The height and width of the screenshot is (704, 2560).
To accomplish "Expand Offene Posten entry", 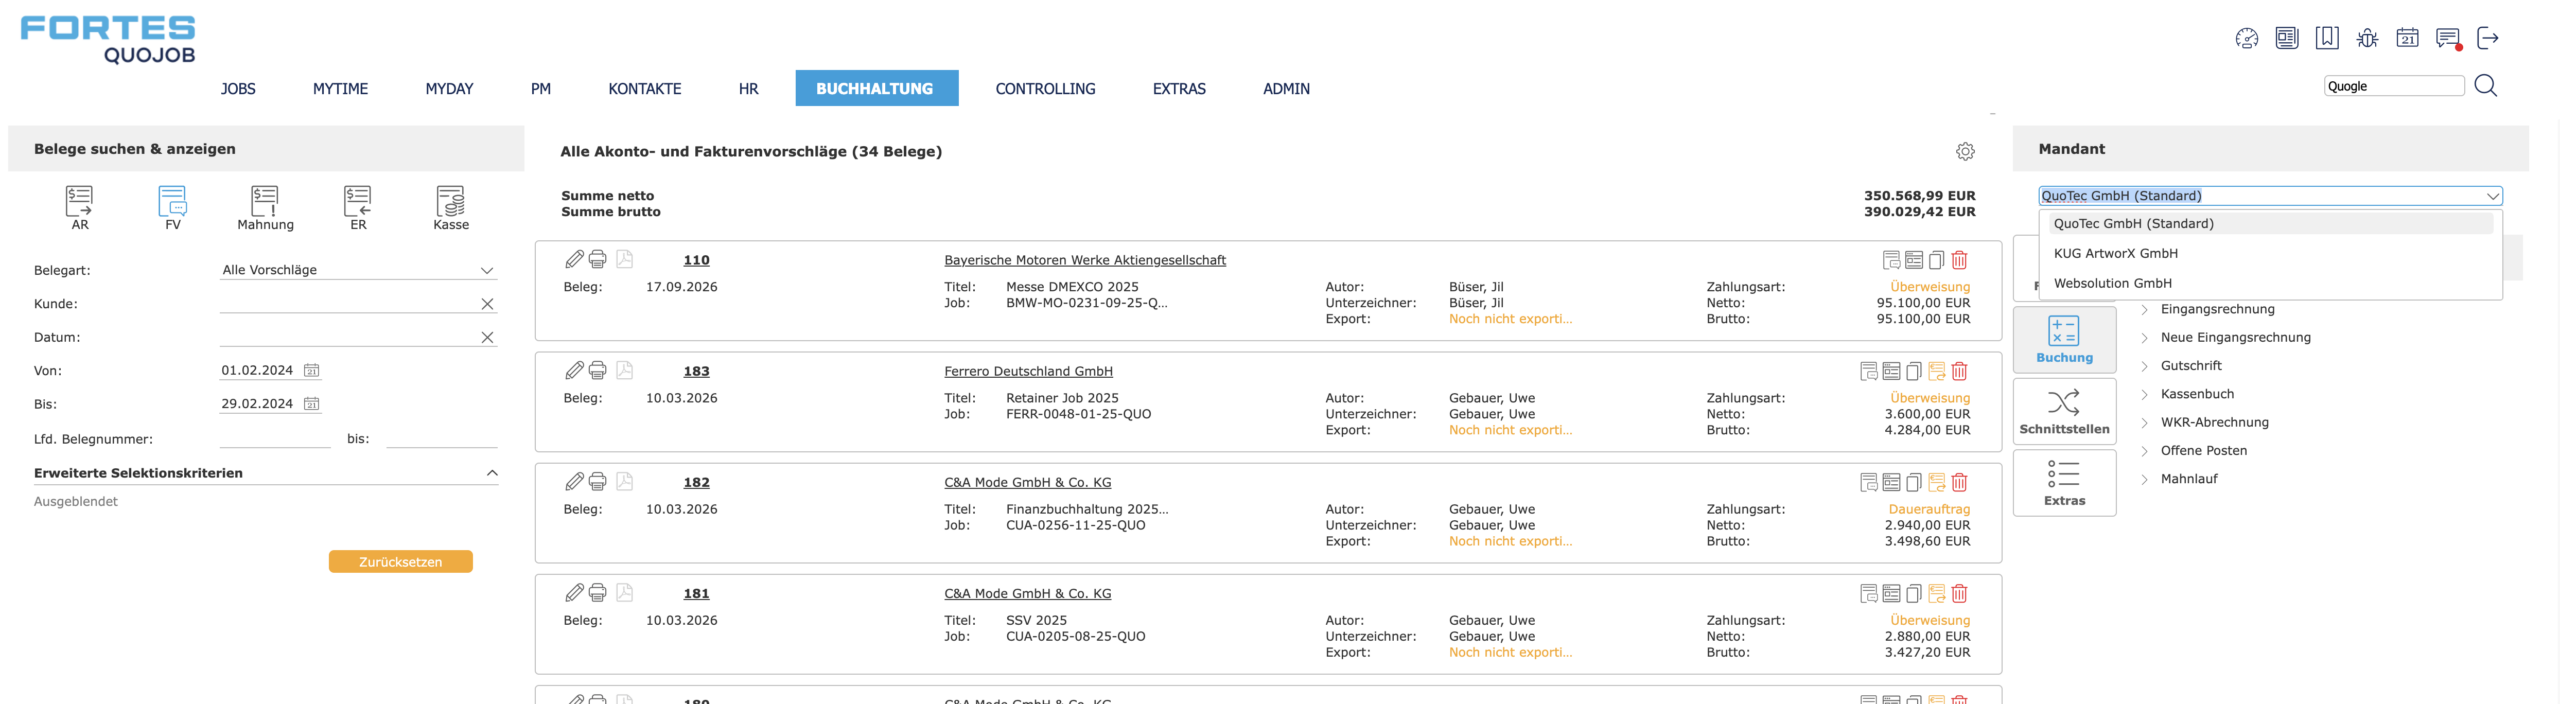I will [x=2144, y=451].
